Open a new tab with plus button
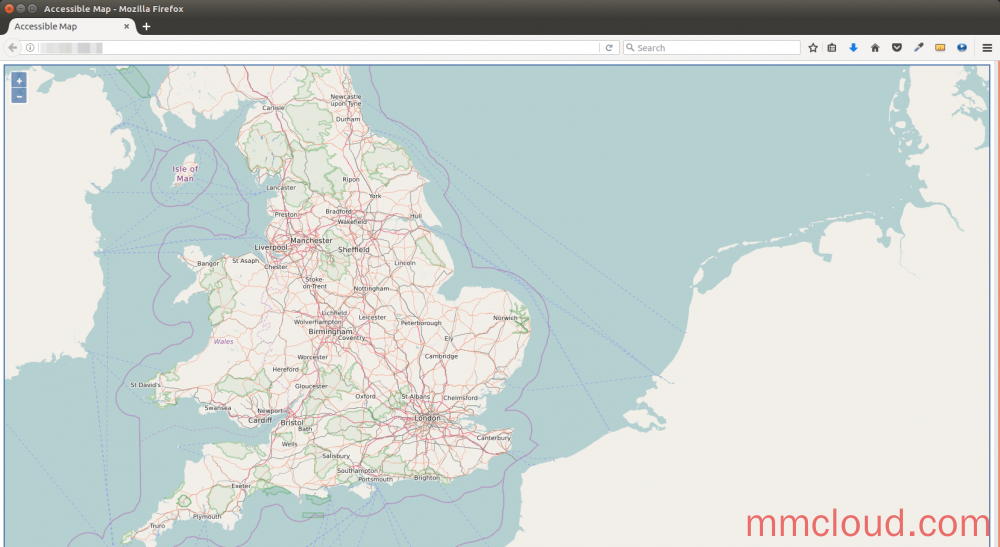Image resolution: width=1000 pixels, height=547 pixels. (x=146, y=26)
